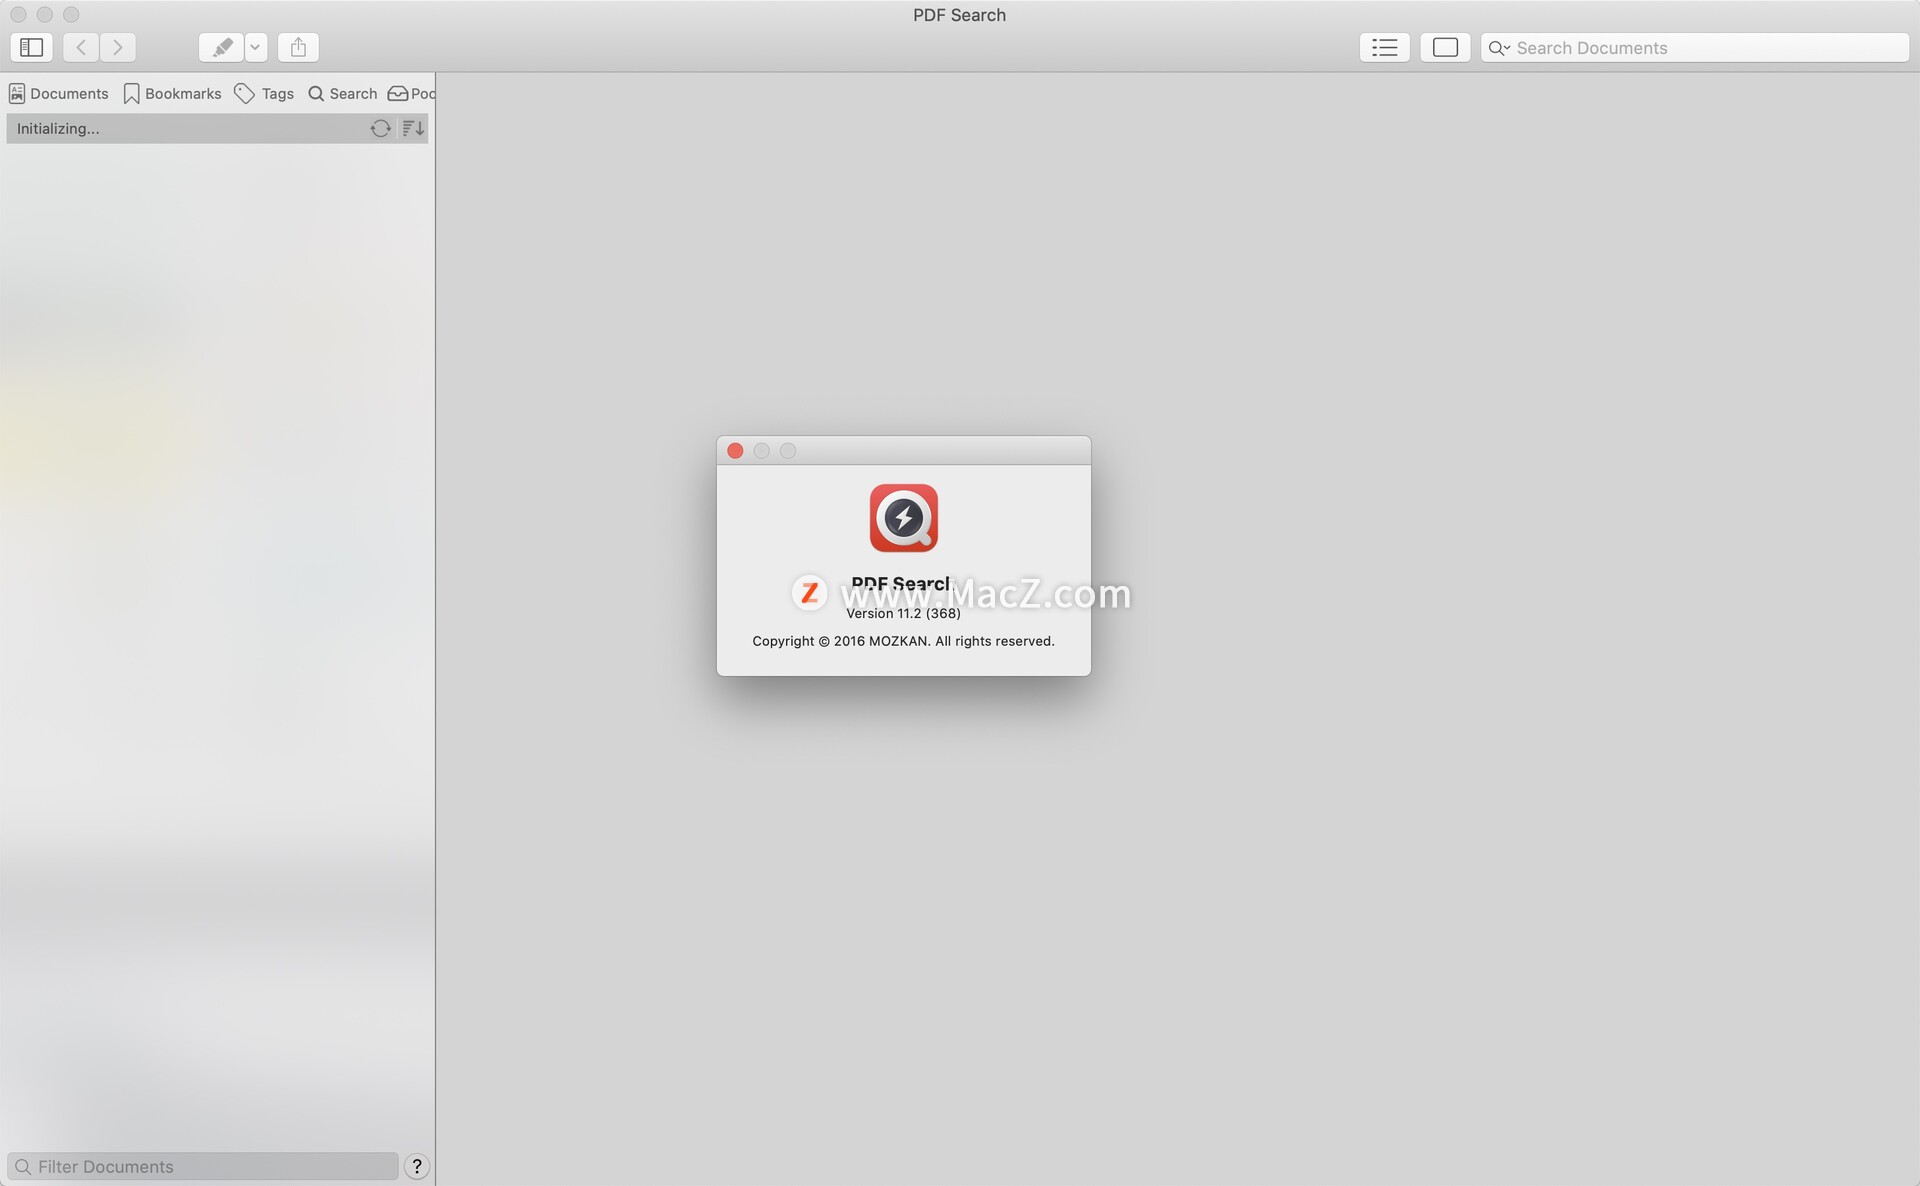Focus the Search Documents field
The width and height of the screenshot is (1920, 1186).
[x=1695, y=48]
